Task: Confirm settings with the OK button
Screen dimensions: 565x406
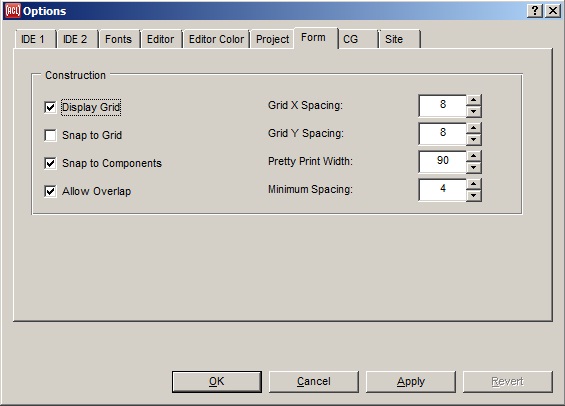Action: pos(217,382)
